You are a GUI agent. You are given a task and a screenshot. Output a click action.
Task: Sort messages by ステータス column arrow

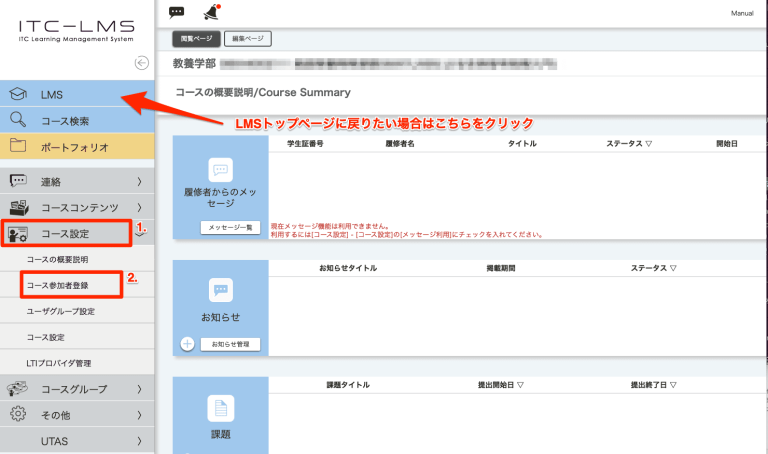[x=648, y=144]
